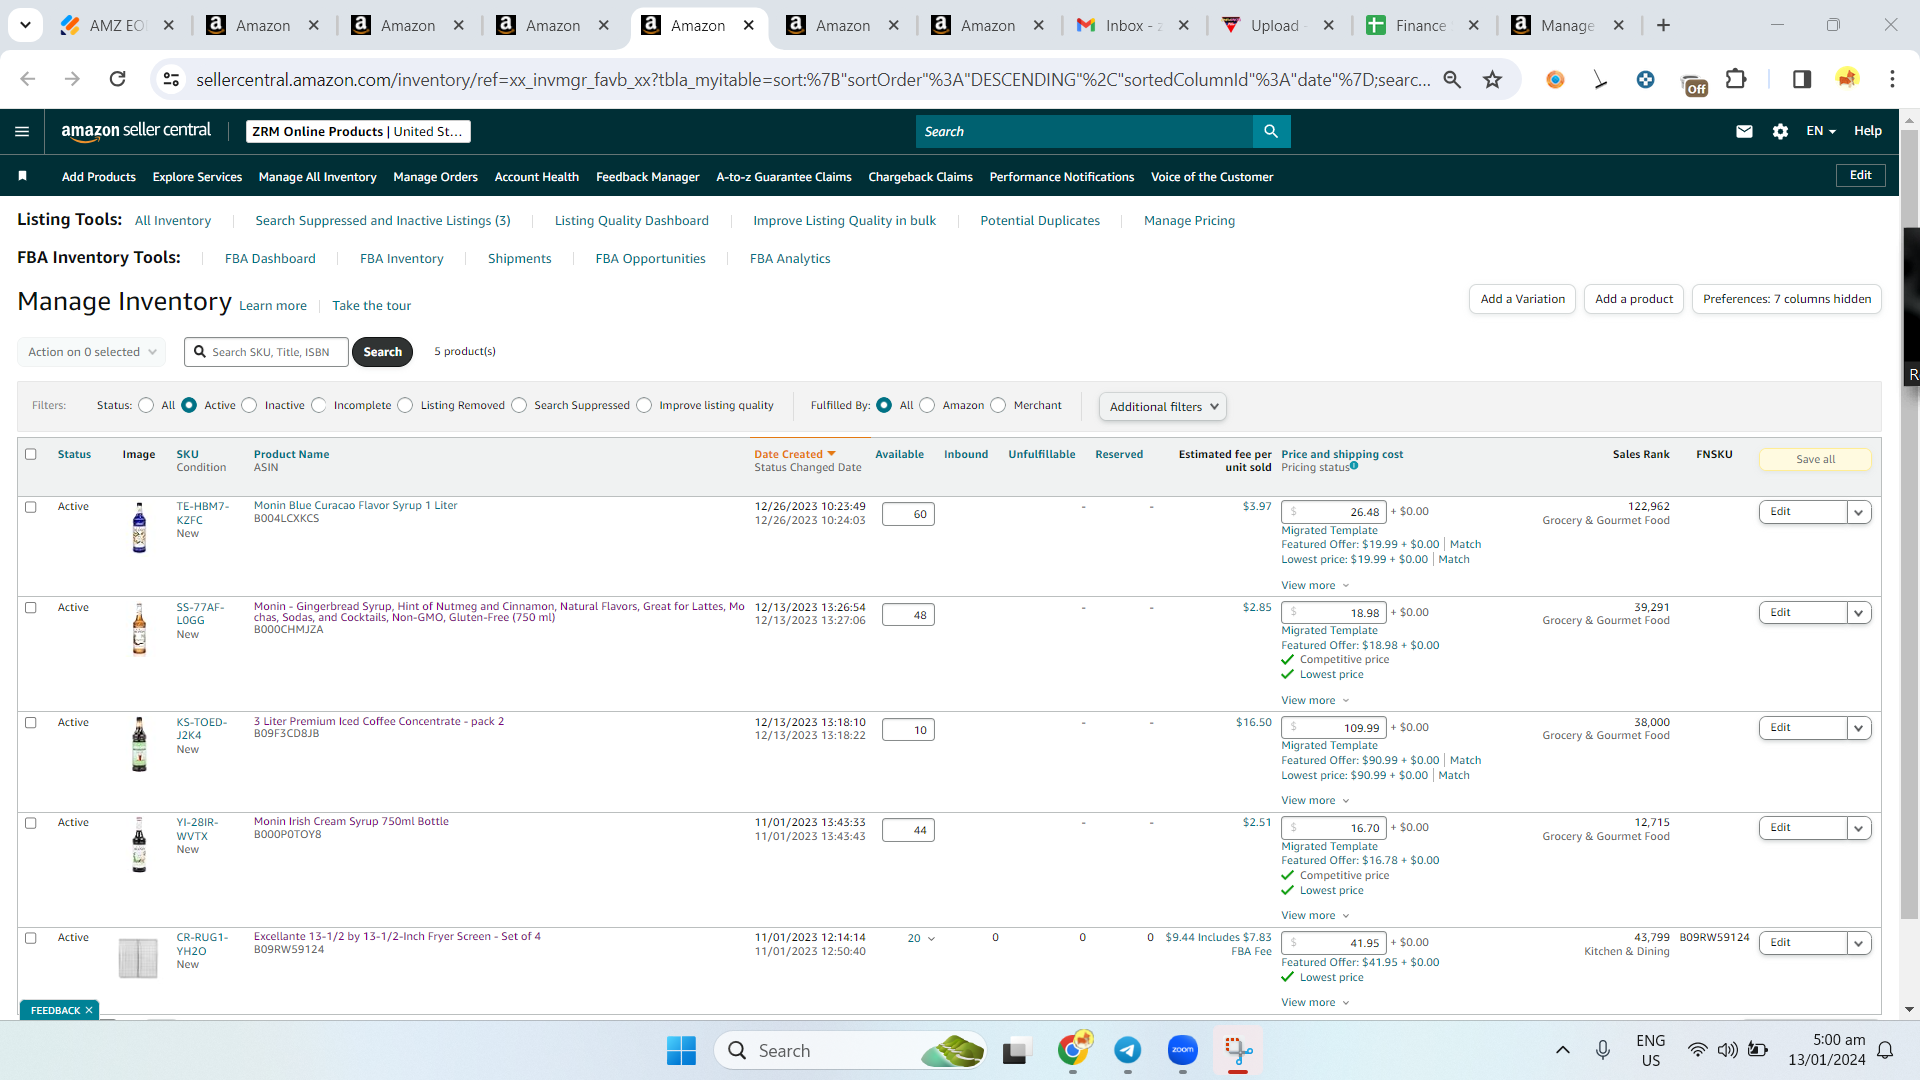1920x1080 pixels.
Task: Go to Manage Orders in navigation
Action: pos(435,177)
